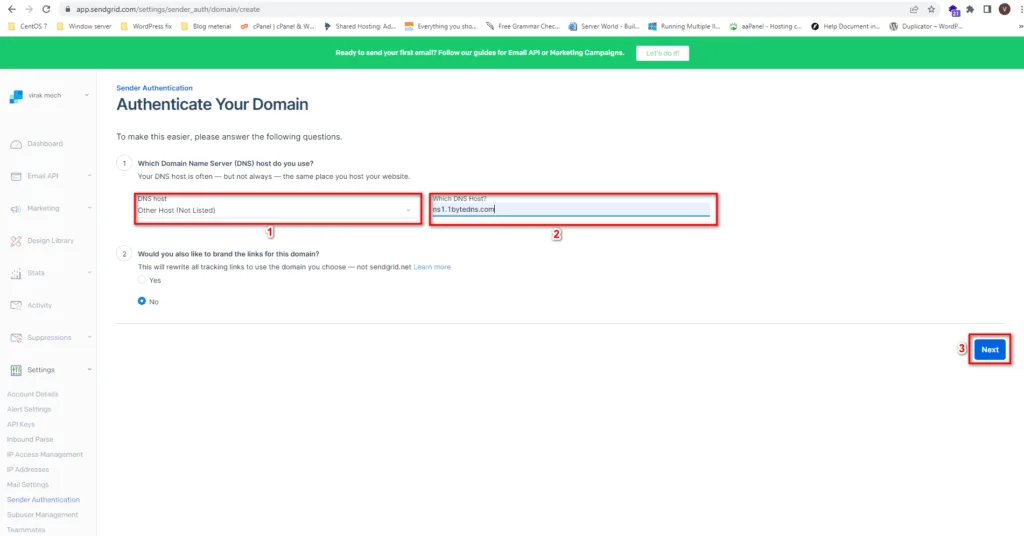The image size is (1024, 536).
Task: Open IP Addresses settings page
Action: pos(27,469)
